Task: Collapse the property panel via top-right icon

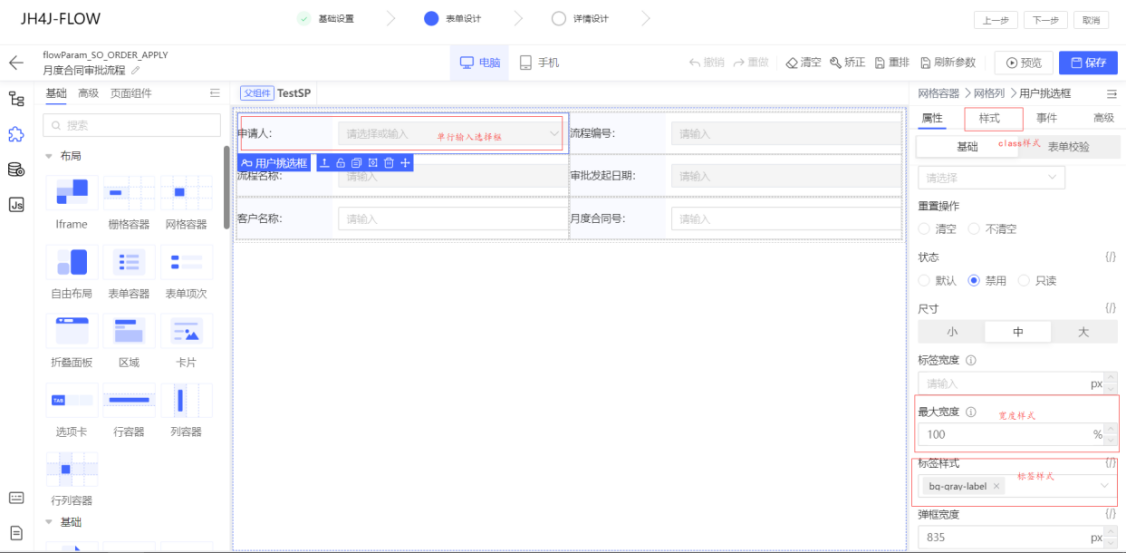Action: pos(1112,93)
